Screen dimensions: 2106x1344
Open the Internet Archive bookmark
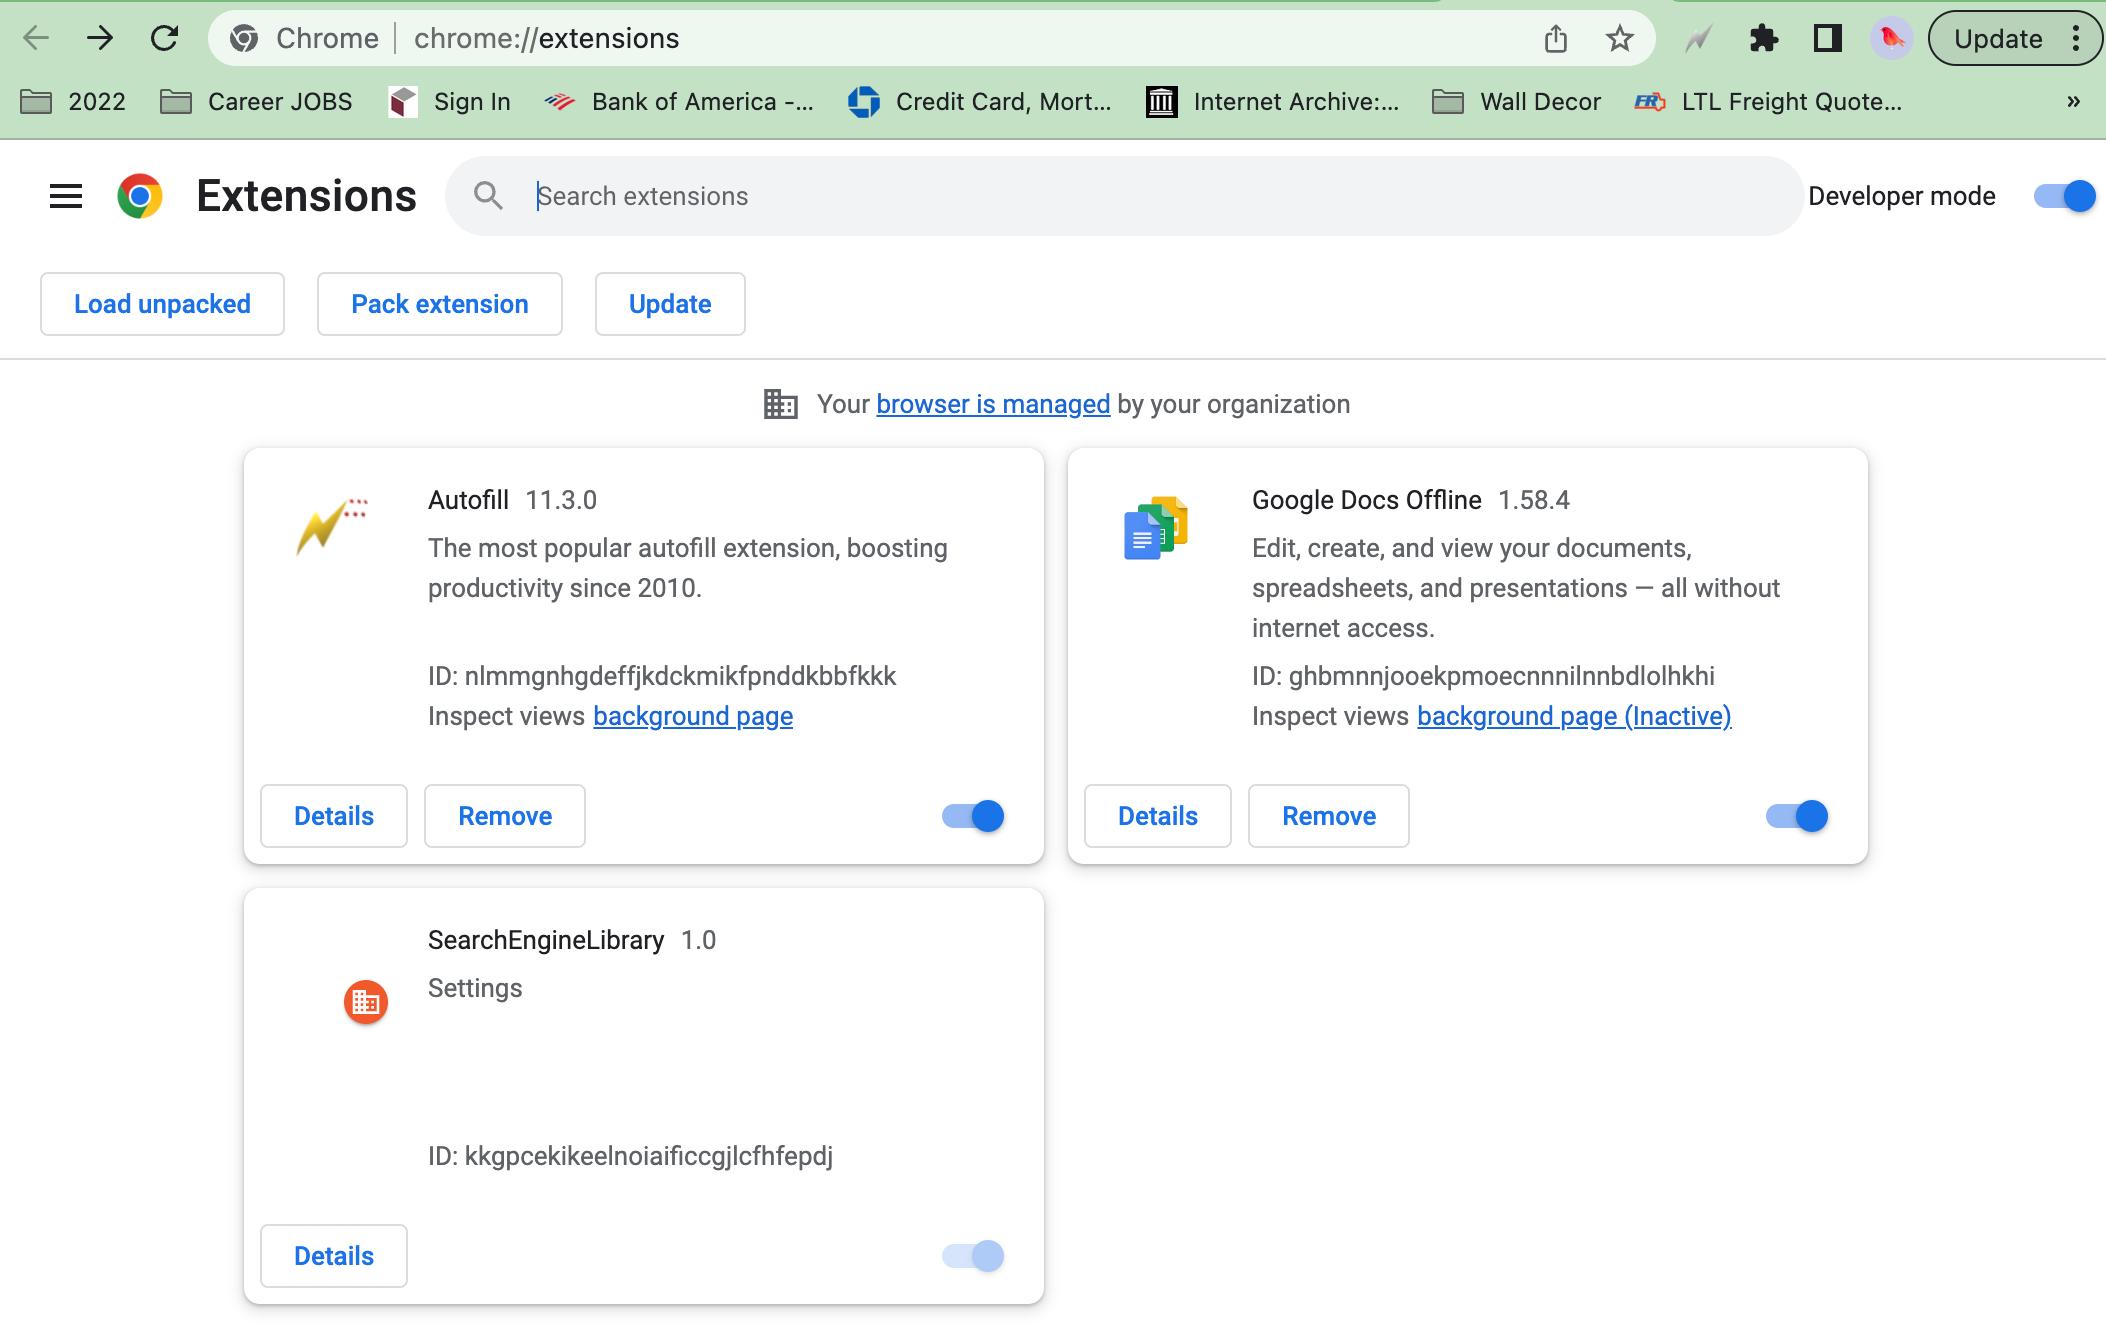(1273, 102)
